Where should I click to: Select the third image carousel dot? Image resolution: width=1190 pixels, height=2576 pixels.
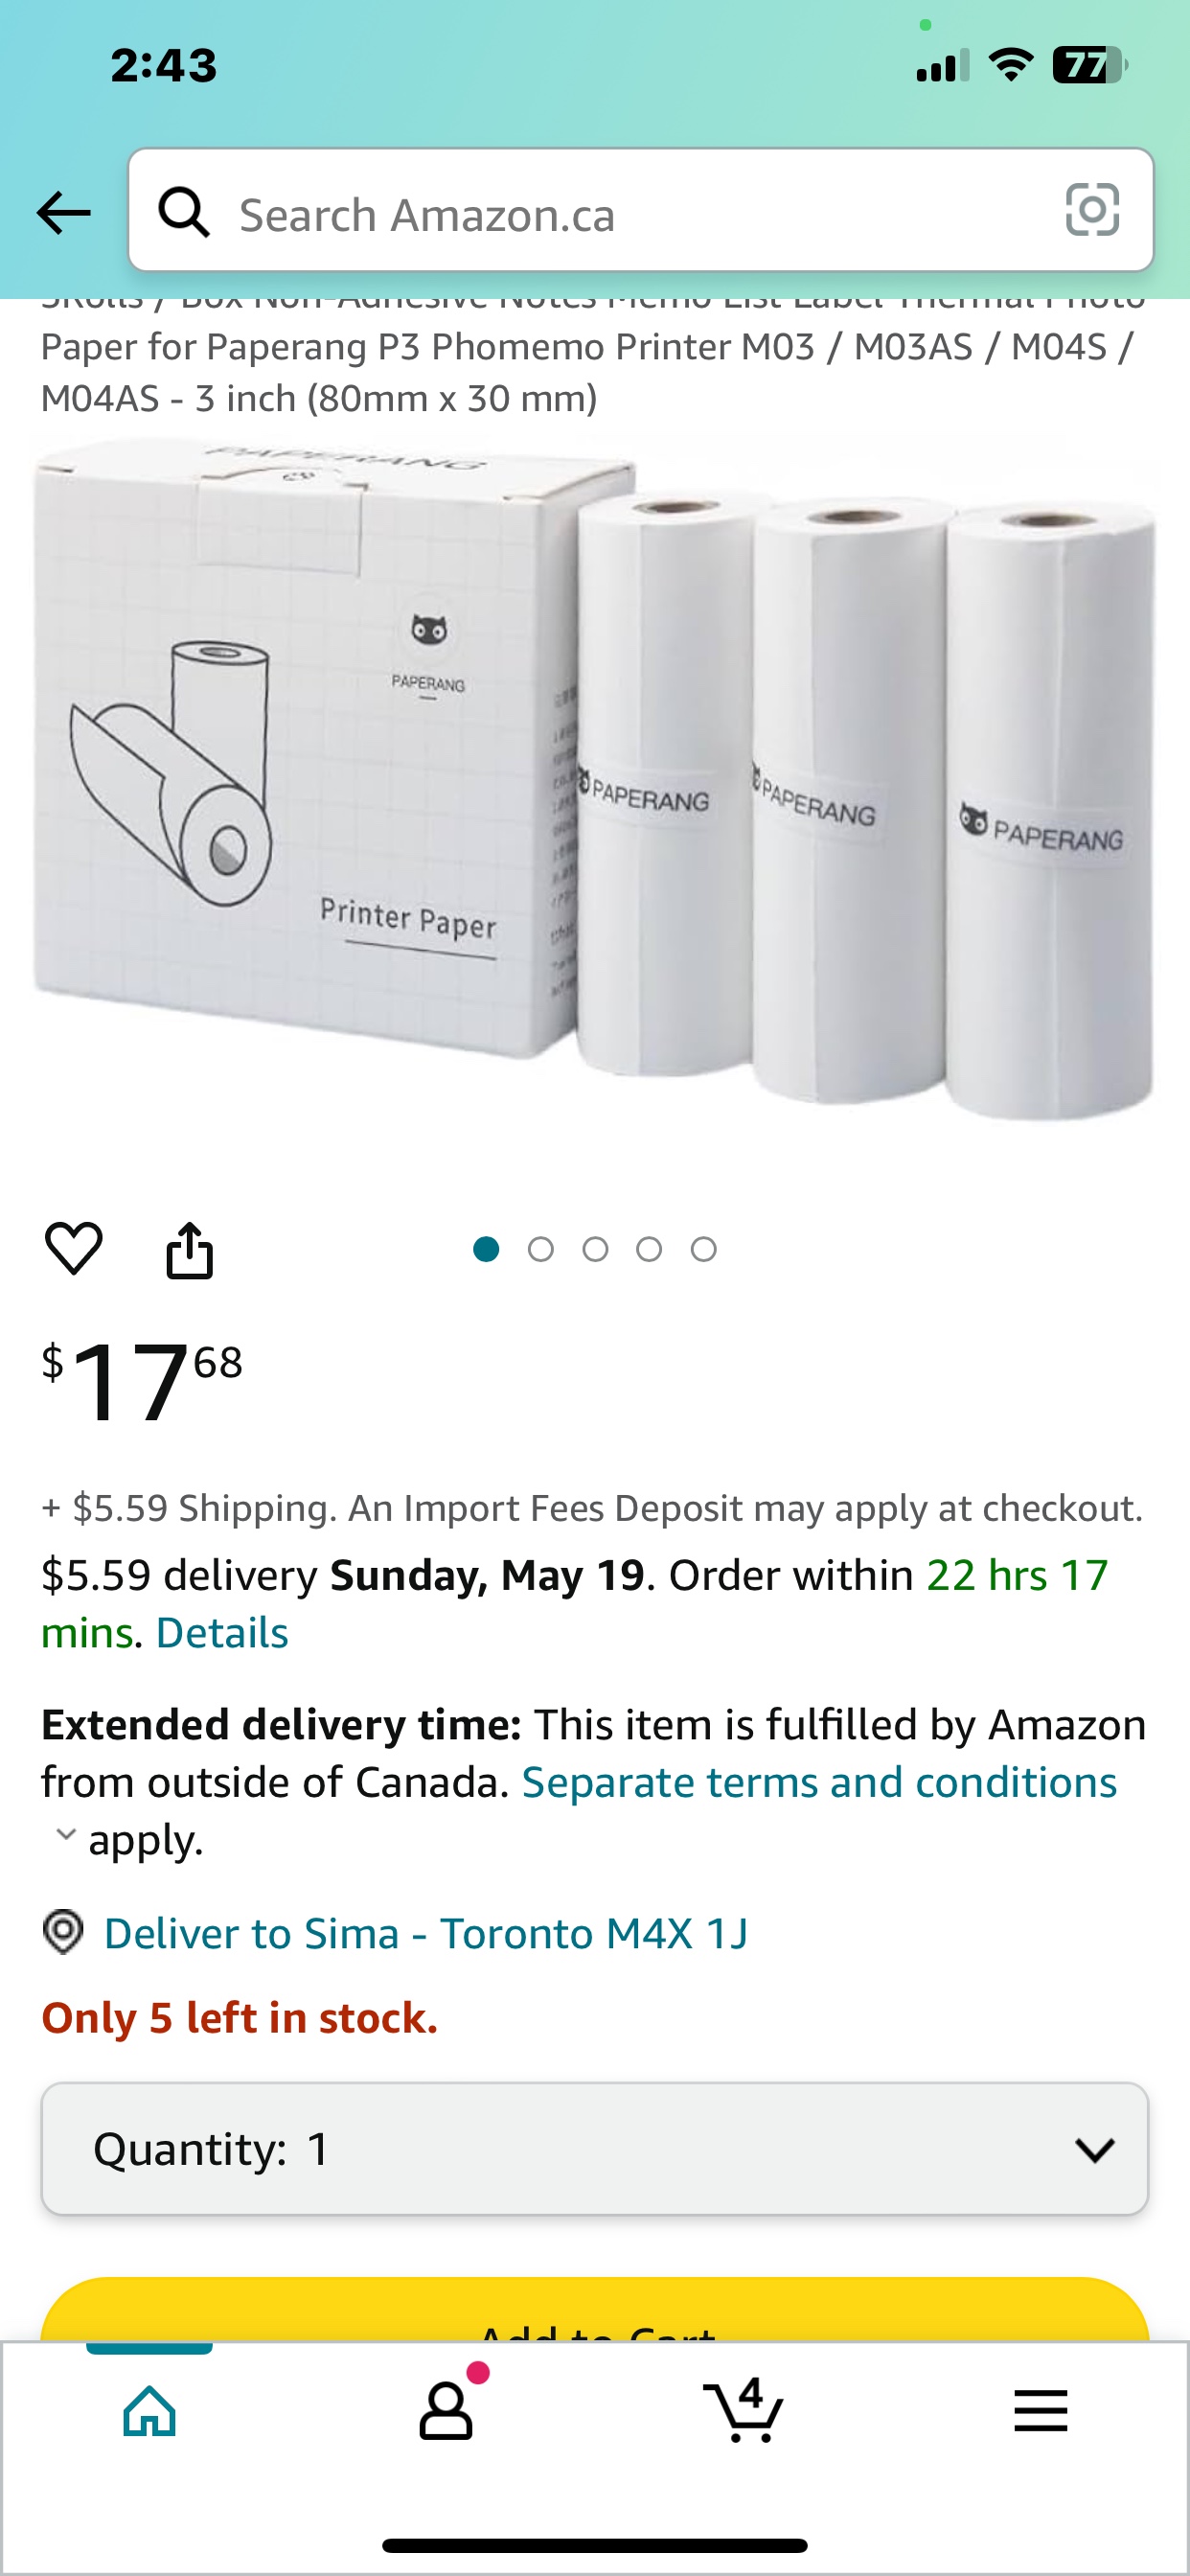coord(596,1247)
